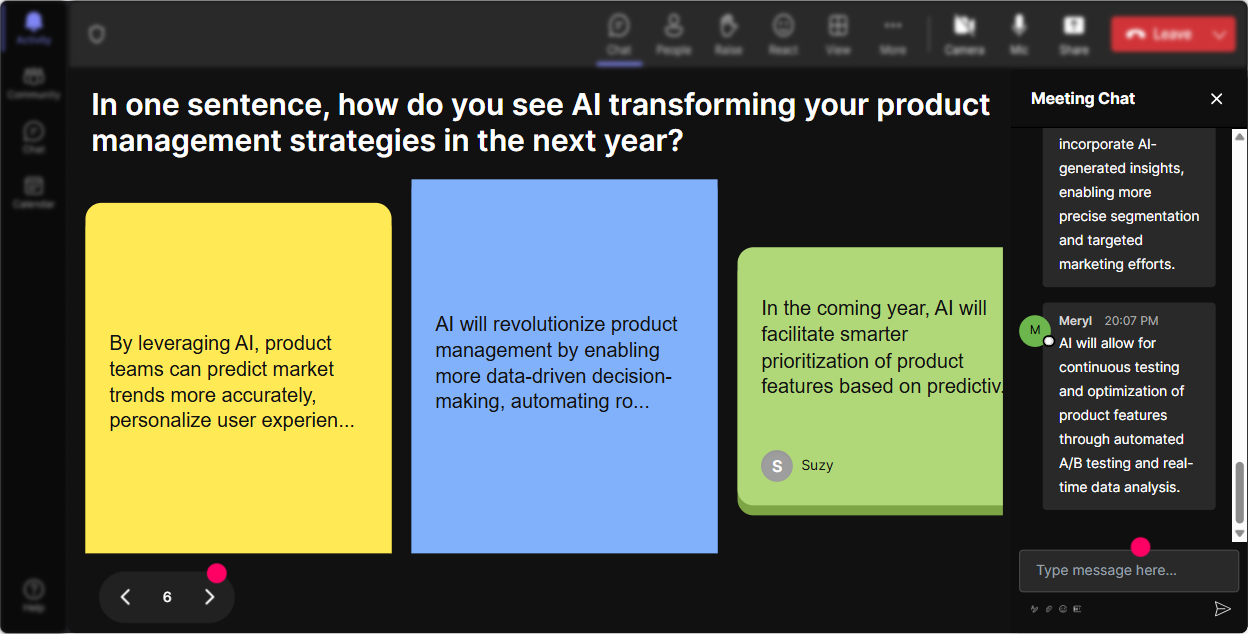Click the "Meeting Chat" panel title
Screen dimensions: 1248x634
coord(1083,98)
